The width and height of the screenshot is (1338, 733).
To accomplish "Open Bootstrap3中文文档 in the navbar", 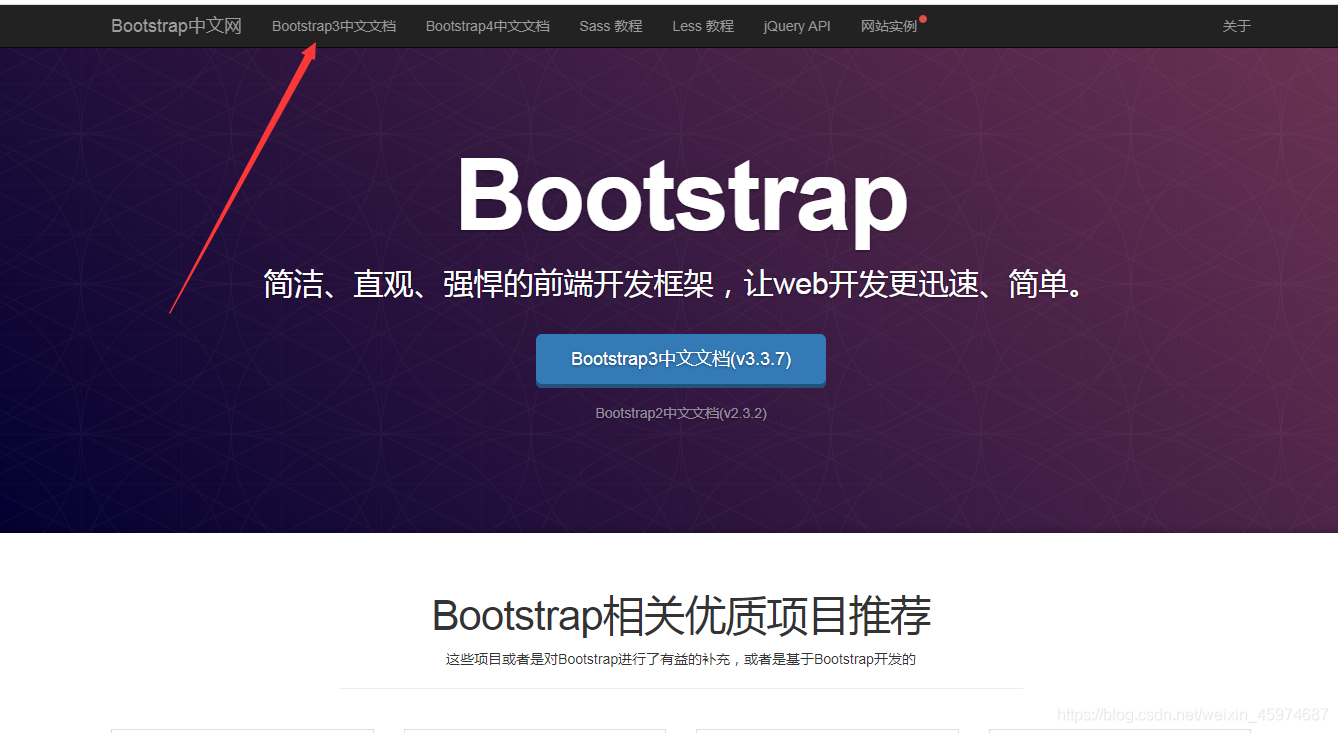I will (x=334, y=26).
